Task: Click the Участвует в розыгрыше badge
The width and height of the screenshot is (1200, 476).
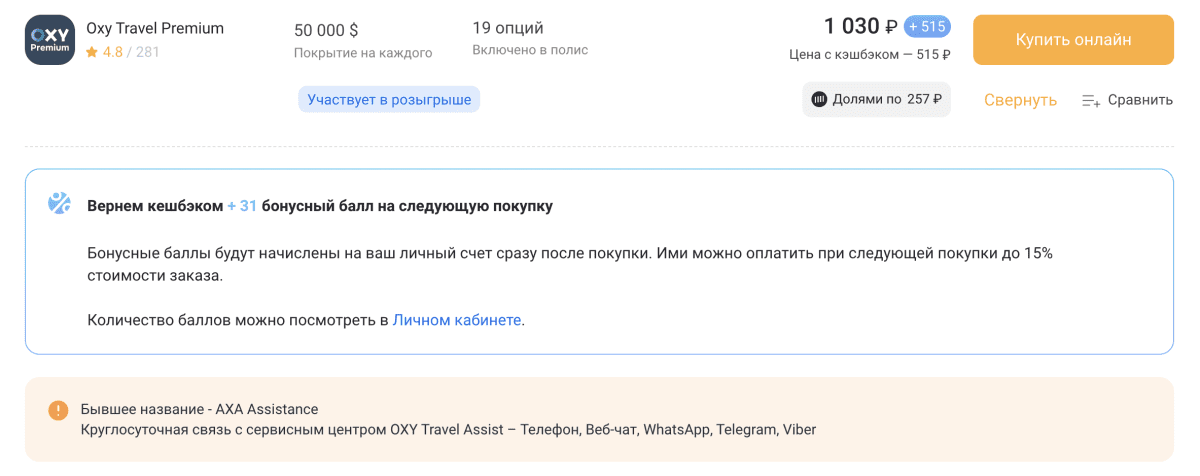Action: pyautogui.click(x=389, y=100)
